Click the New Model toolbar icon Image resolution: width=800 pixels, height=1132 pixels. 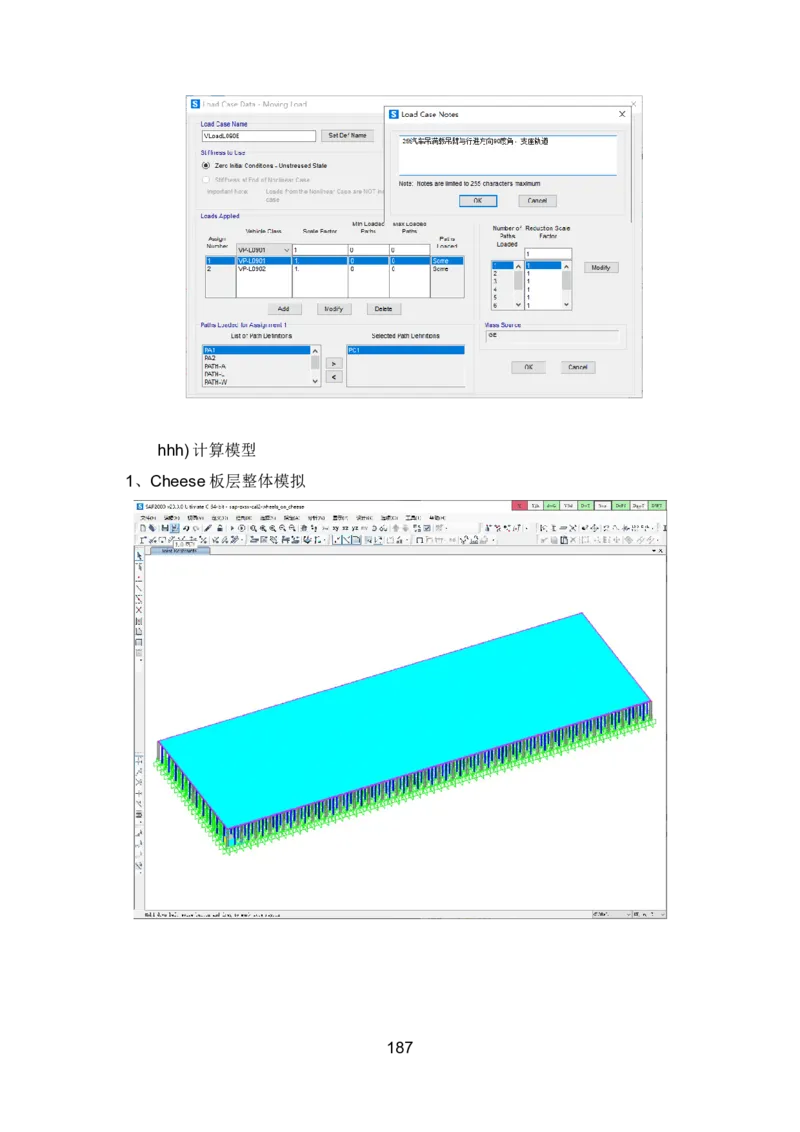pos(143,528)
